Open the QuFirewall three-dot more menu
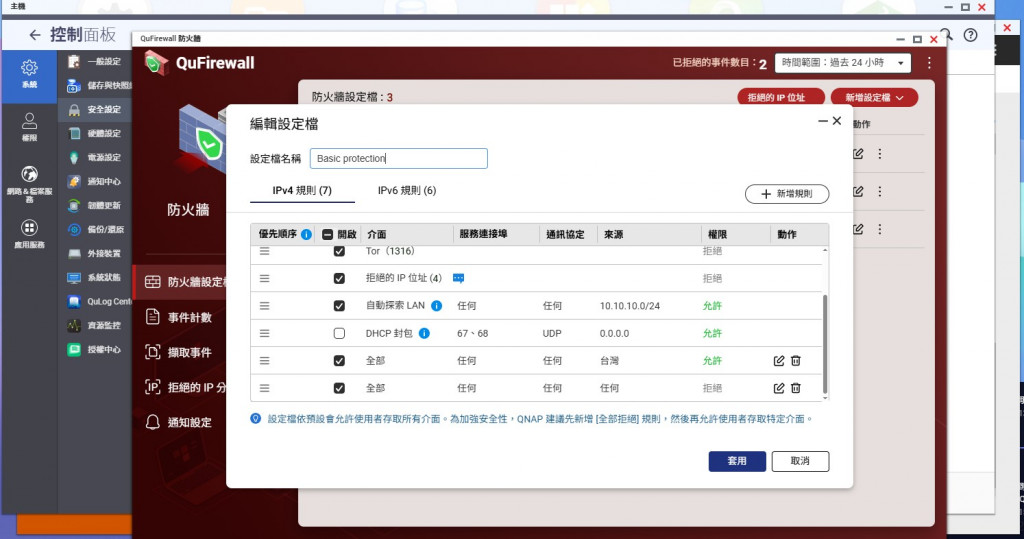The height and width of the screenshot is (539, 1024). pyautogui.click(x=929, y=63)
